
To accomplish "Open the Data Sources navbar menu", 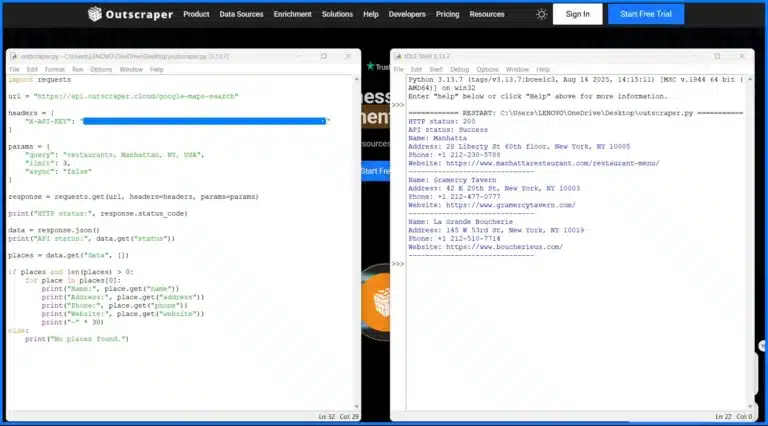I will (x=241, y=14).
